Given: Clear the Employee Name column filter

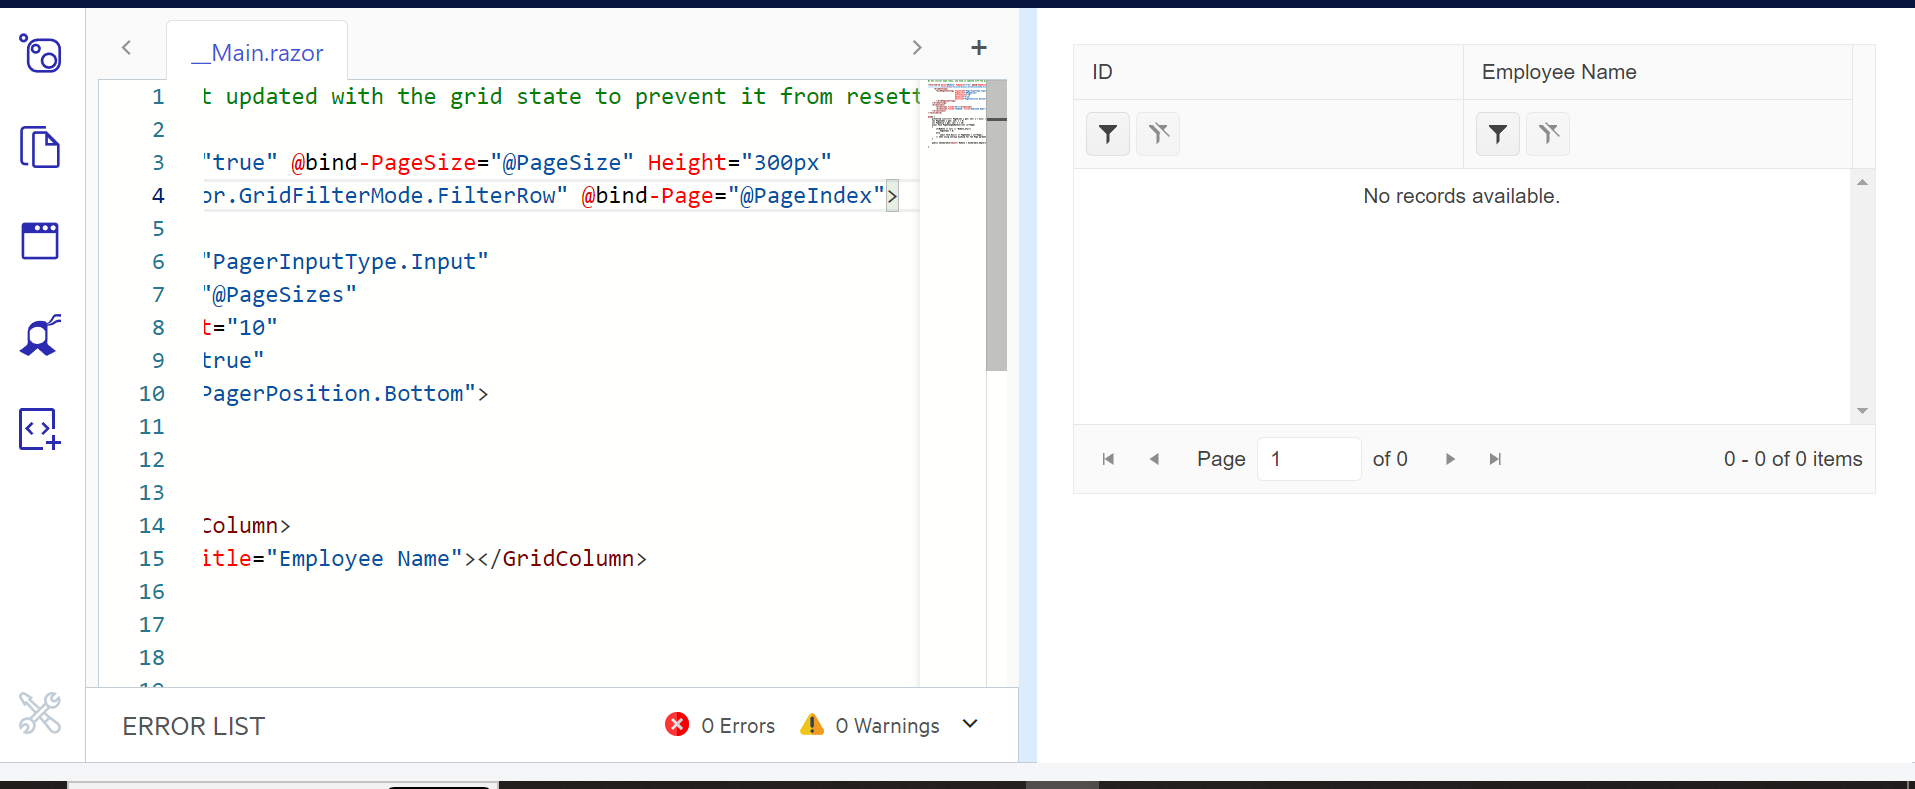Looking at the screenshot, I should [1548, 134].
